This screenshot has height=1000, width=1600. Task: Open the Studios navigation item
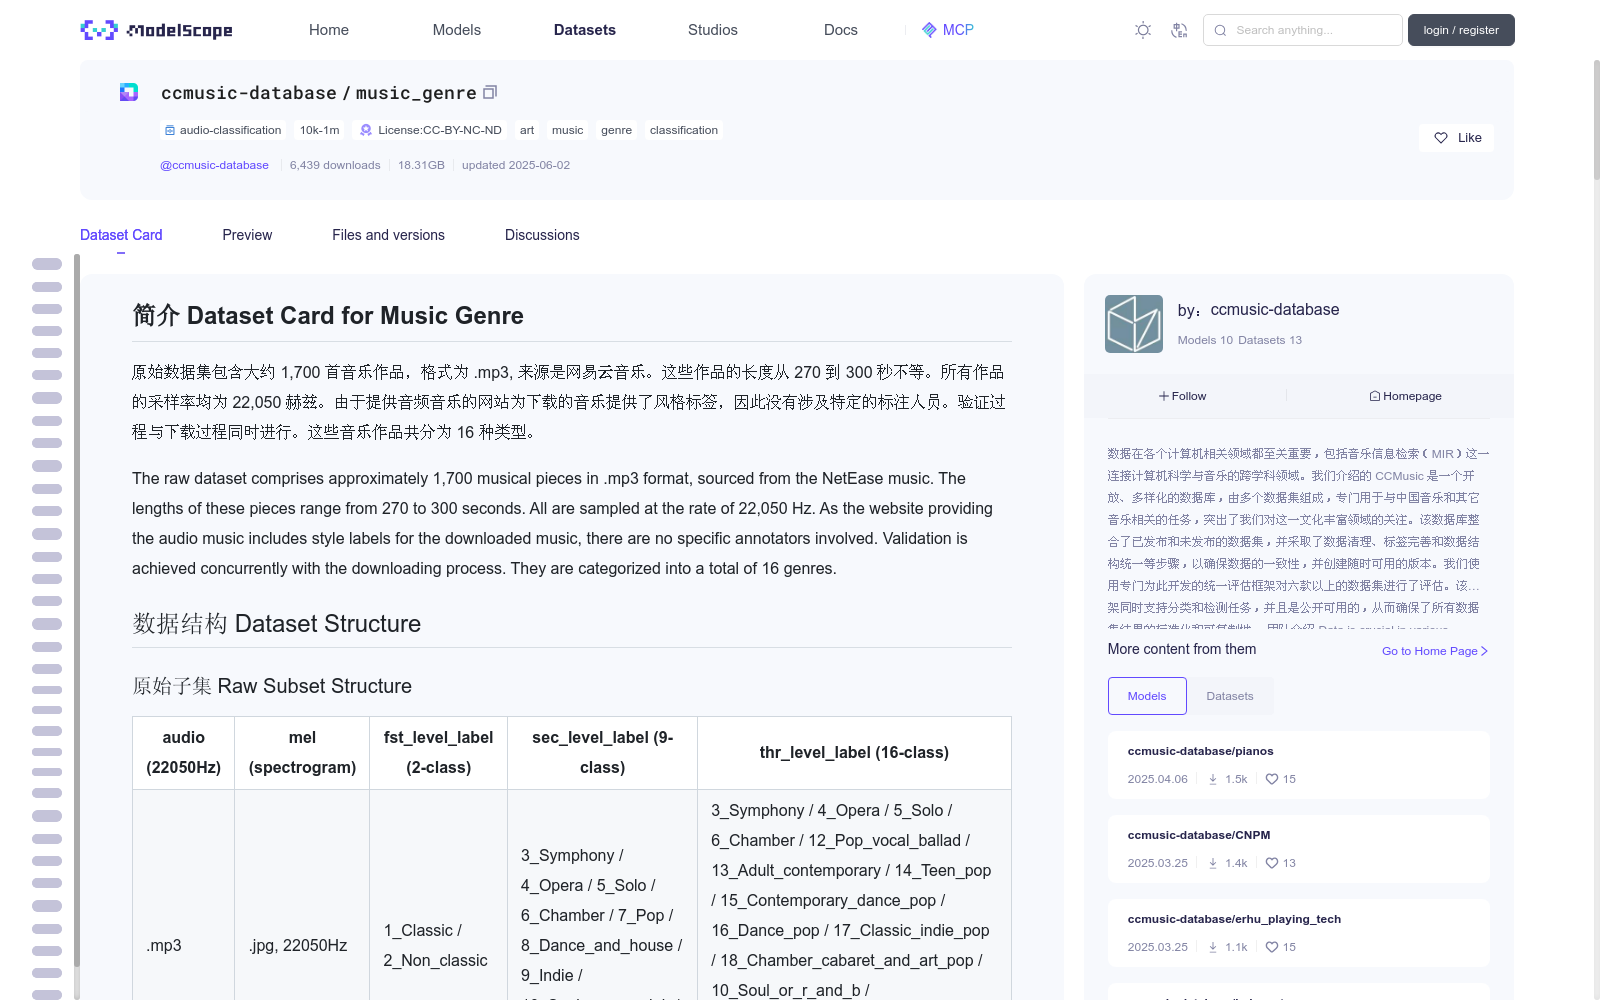click(713, 30)
